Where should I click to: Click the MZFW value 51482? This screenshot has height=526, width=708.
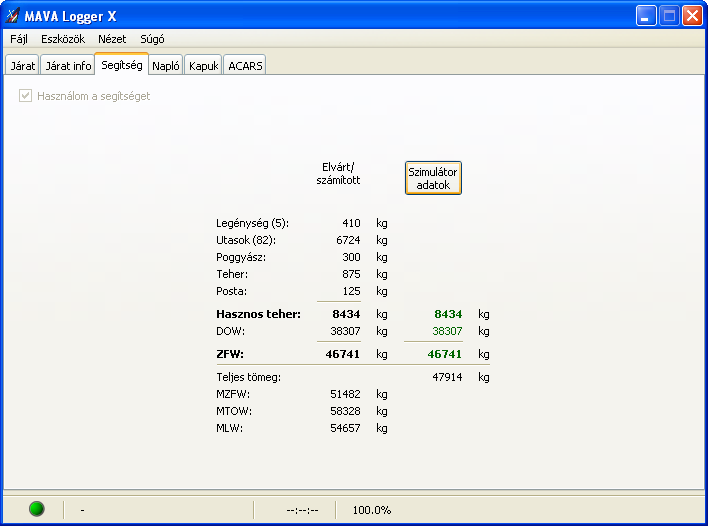tap(345, 394)
